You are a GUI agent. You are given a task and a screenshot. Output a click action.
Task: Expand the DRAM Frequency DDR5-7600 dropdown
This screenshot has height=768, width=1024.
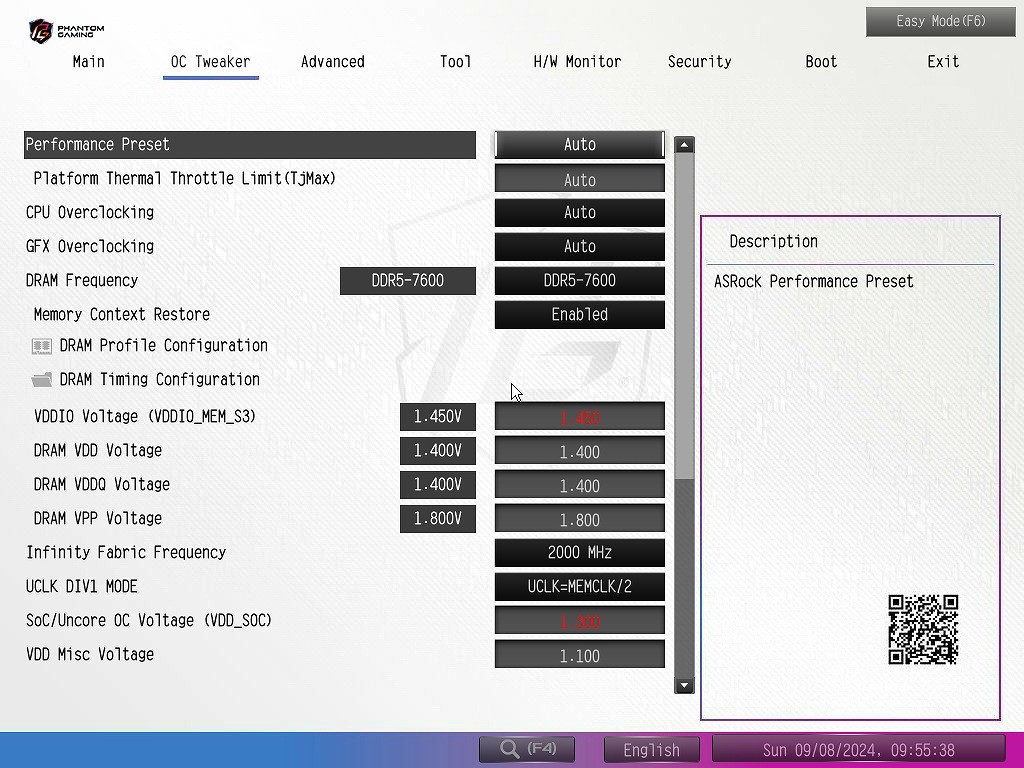tap(579, 280)
